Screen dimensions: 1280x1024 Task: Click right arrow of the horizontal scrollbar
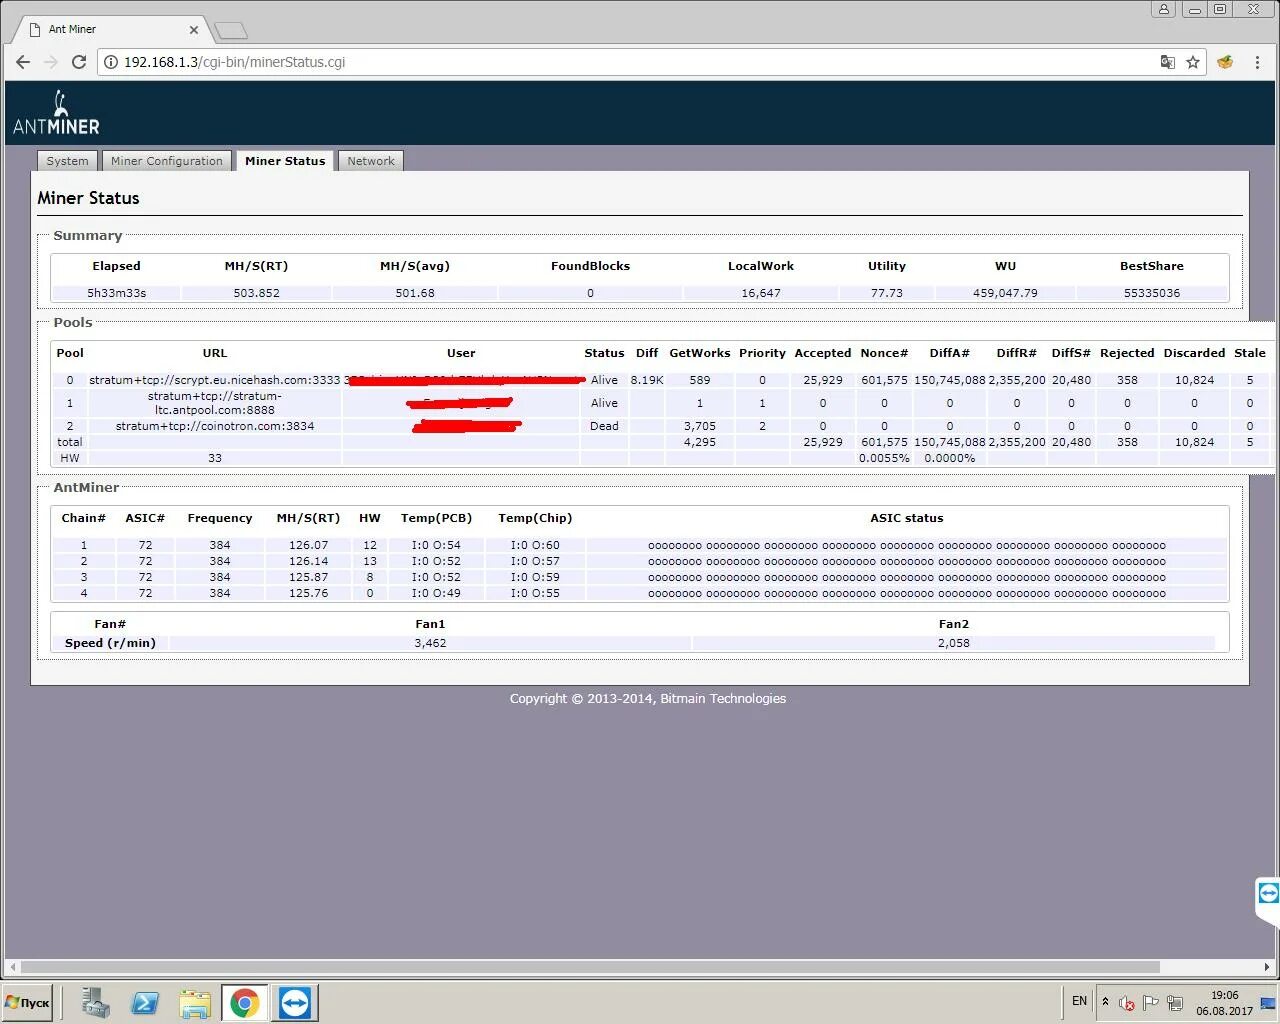[x=1268, y=967]
